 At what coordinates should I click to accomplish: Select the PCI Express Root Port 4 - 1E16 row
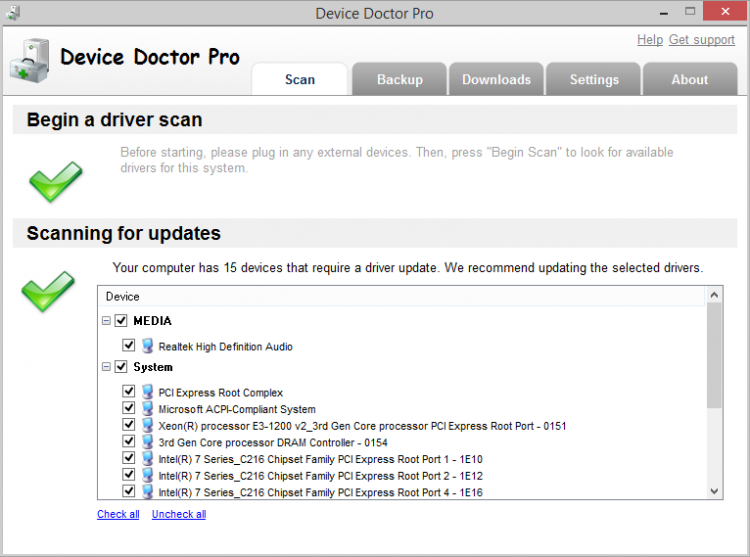coord(320,492)
